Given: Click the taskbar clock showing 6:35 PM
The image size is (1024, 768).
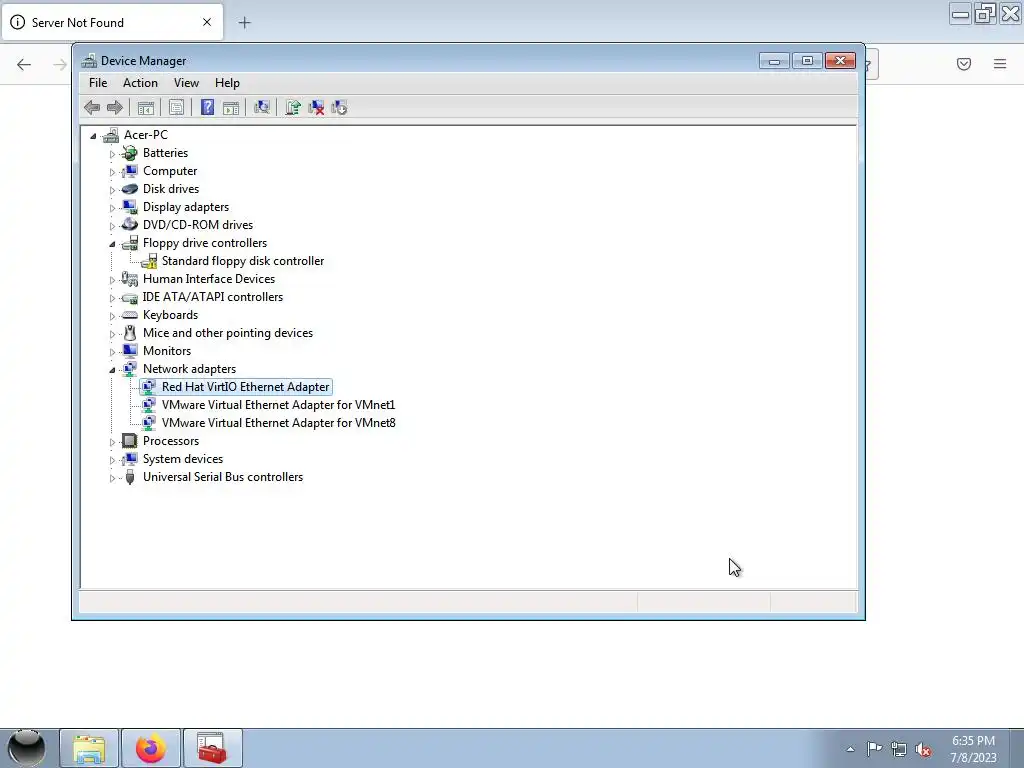Looking at the screenshot, I should coord(973,749).
